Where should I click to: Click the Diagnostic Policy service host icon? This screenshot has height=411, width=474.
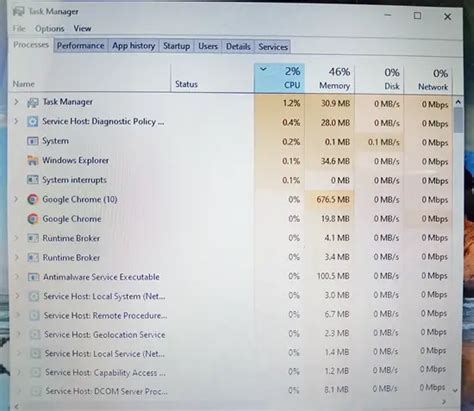coord(32,122)
